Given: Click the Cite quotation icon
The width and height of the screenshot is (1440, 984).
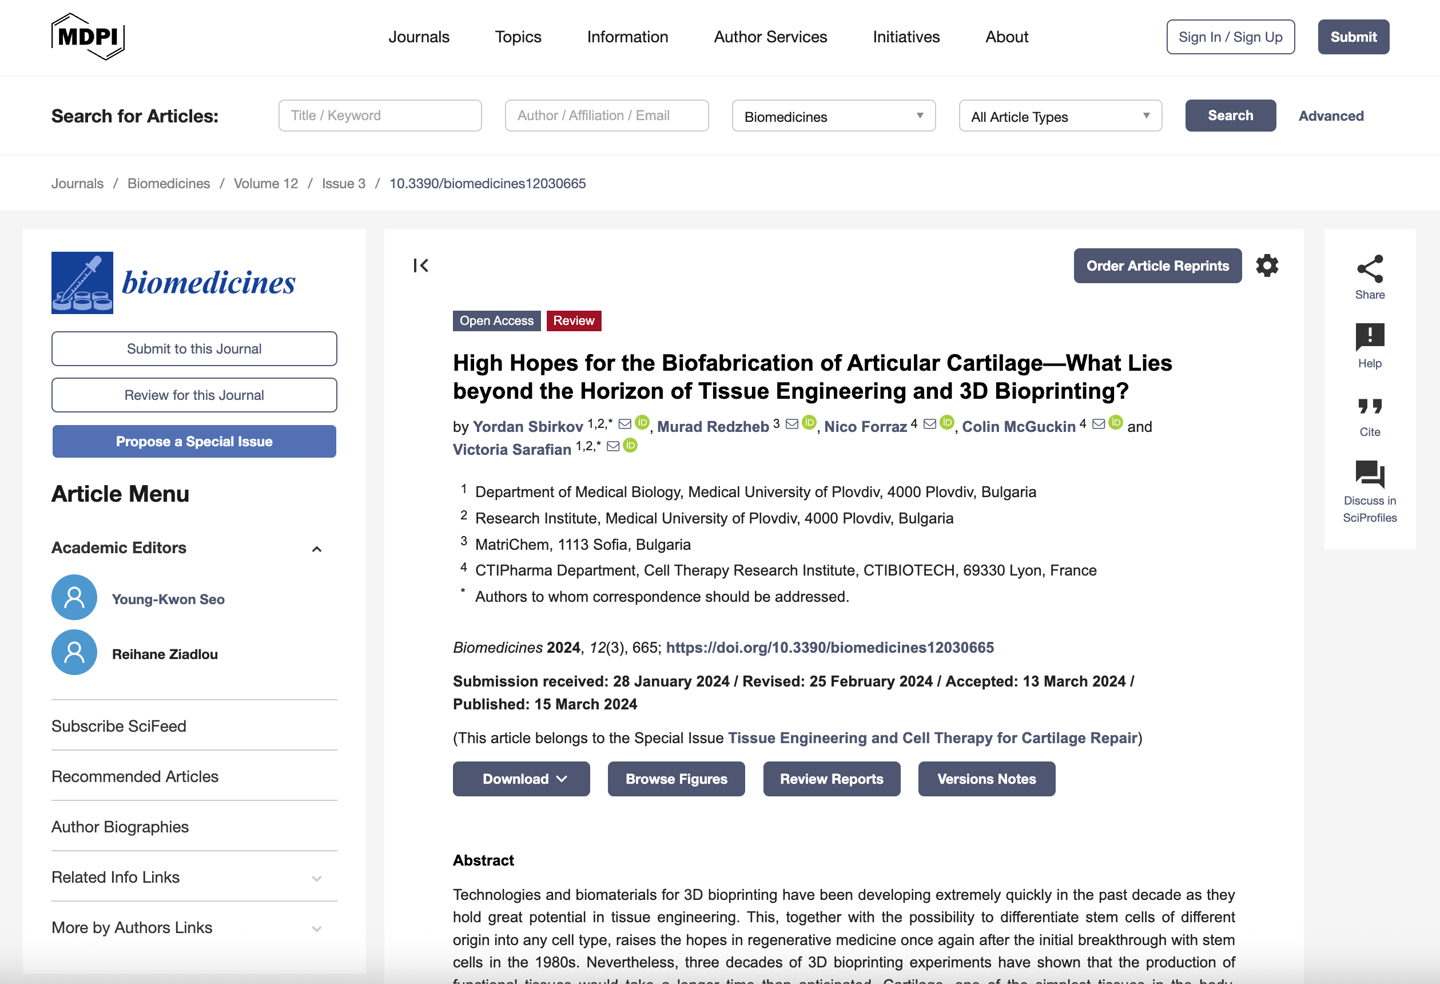Looking at the screenshot, I should (1369, 406).
